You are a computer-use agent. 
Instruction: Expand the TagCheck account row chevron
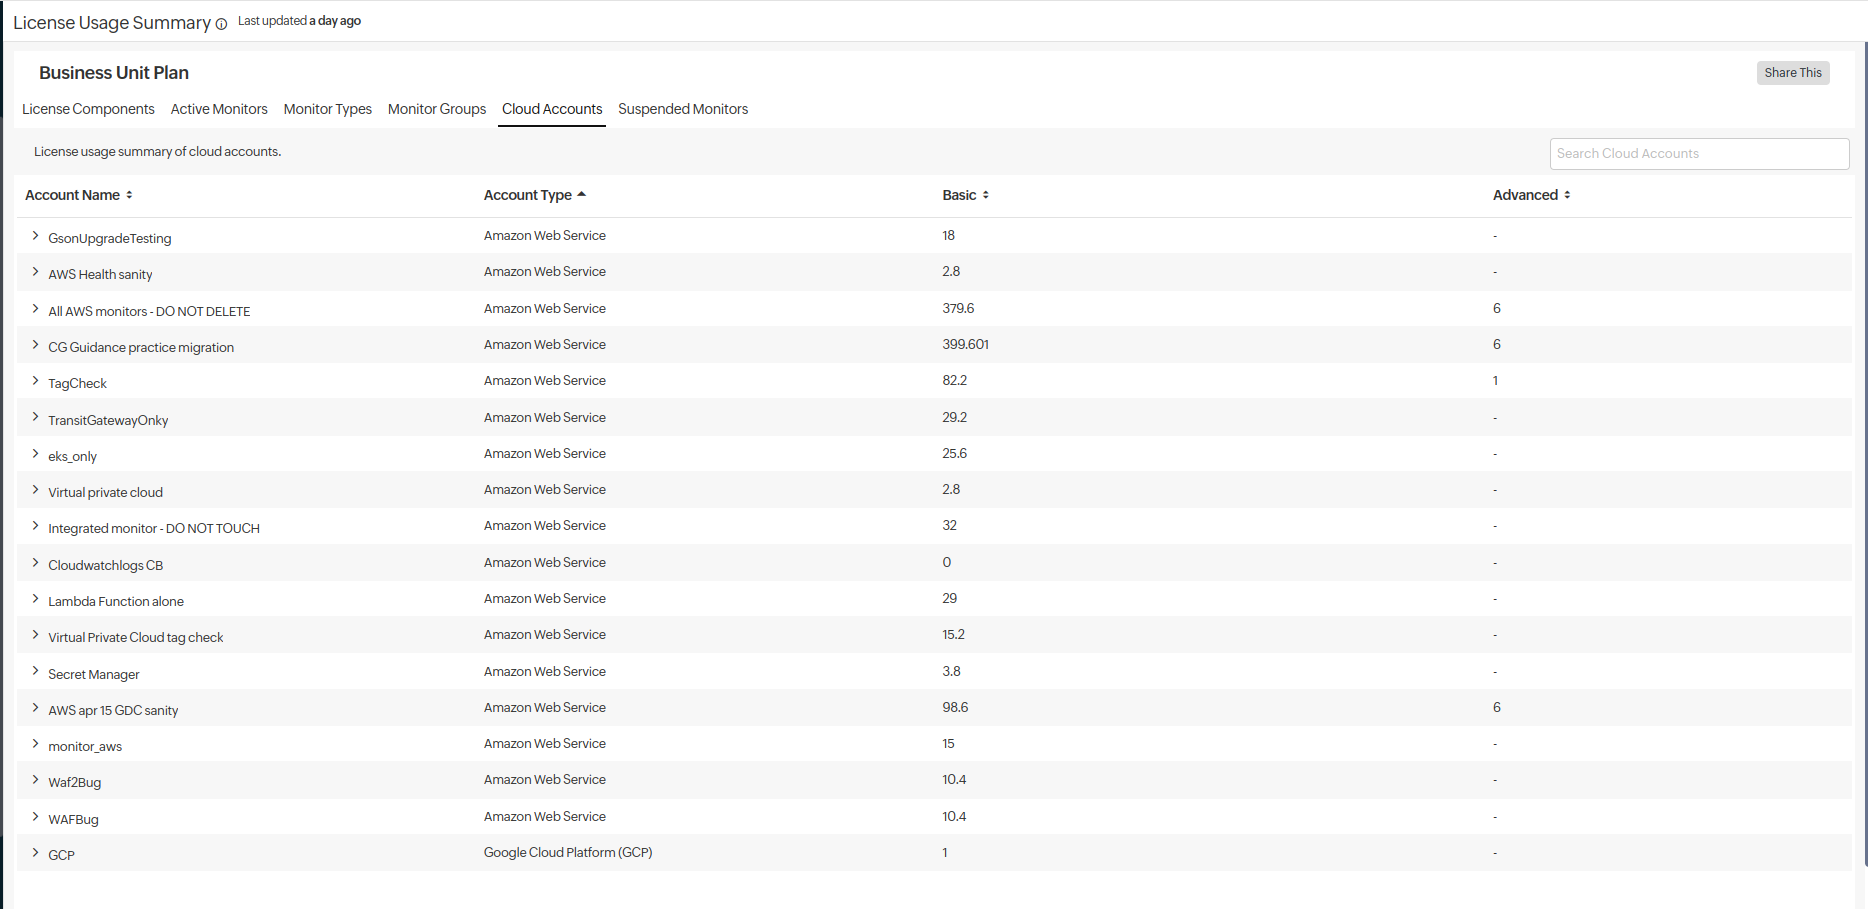35,381
